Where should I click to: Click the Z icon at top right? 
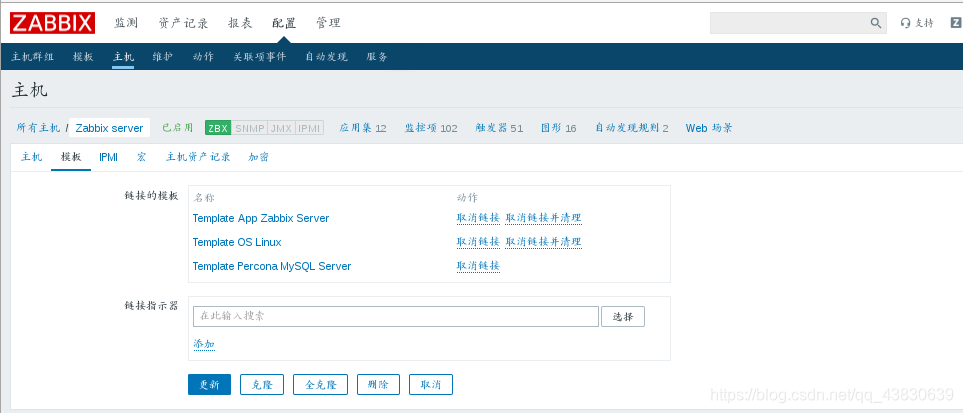click(x=956, y=23)
